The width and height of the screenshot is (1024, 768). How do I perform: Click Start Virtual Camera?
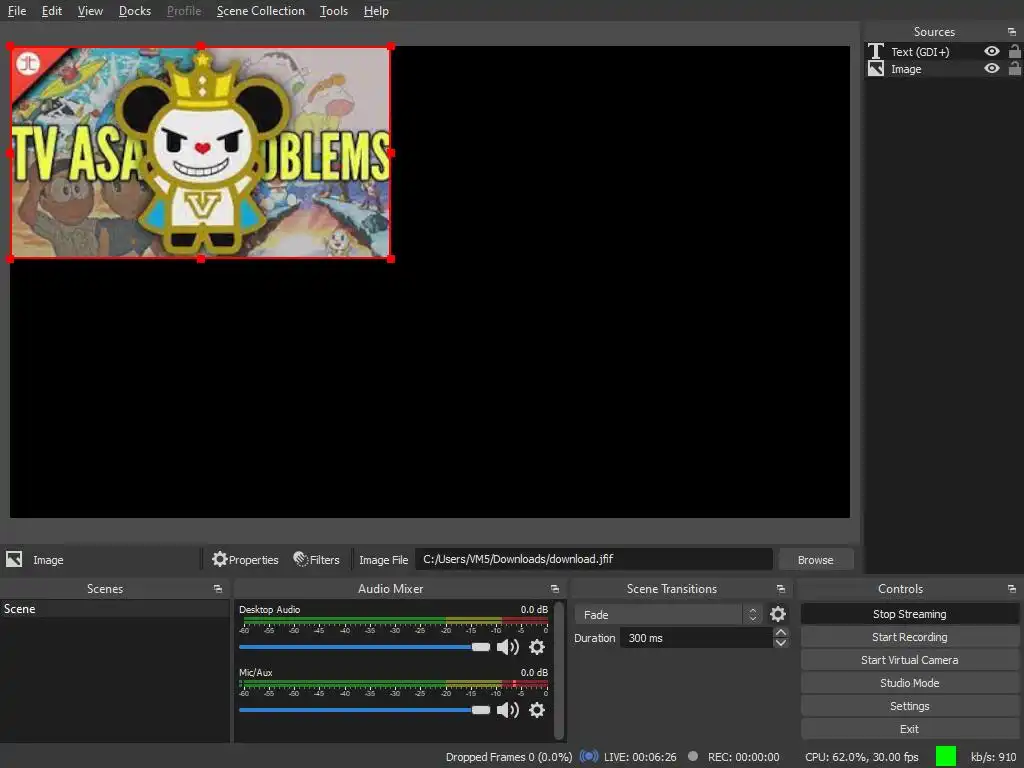(x=909, y=660)
